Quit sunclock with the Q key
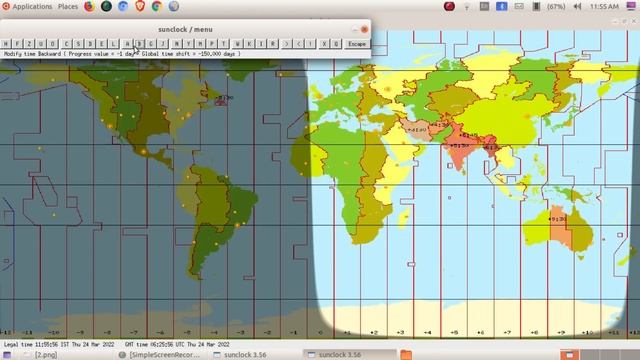Screen dimensions: 640x360 [336, 44]
